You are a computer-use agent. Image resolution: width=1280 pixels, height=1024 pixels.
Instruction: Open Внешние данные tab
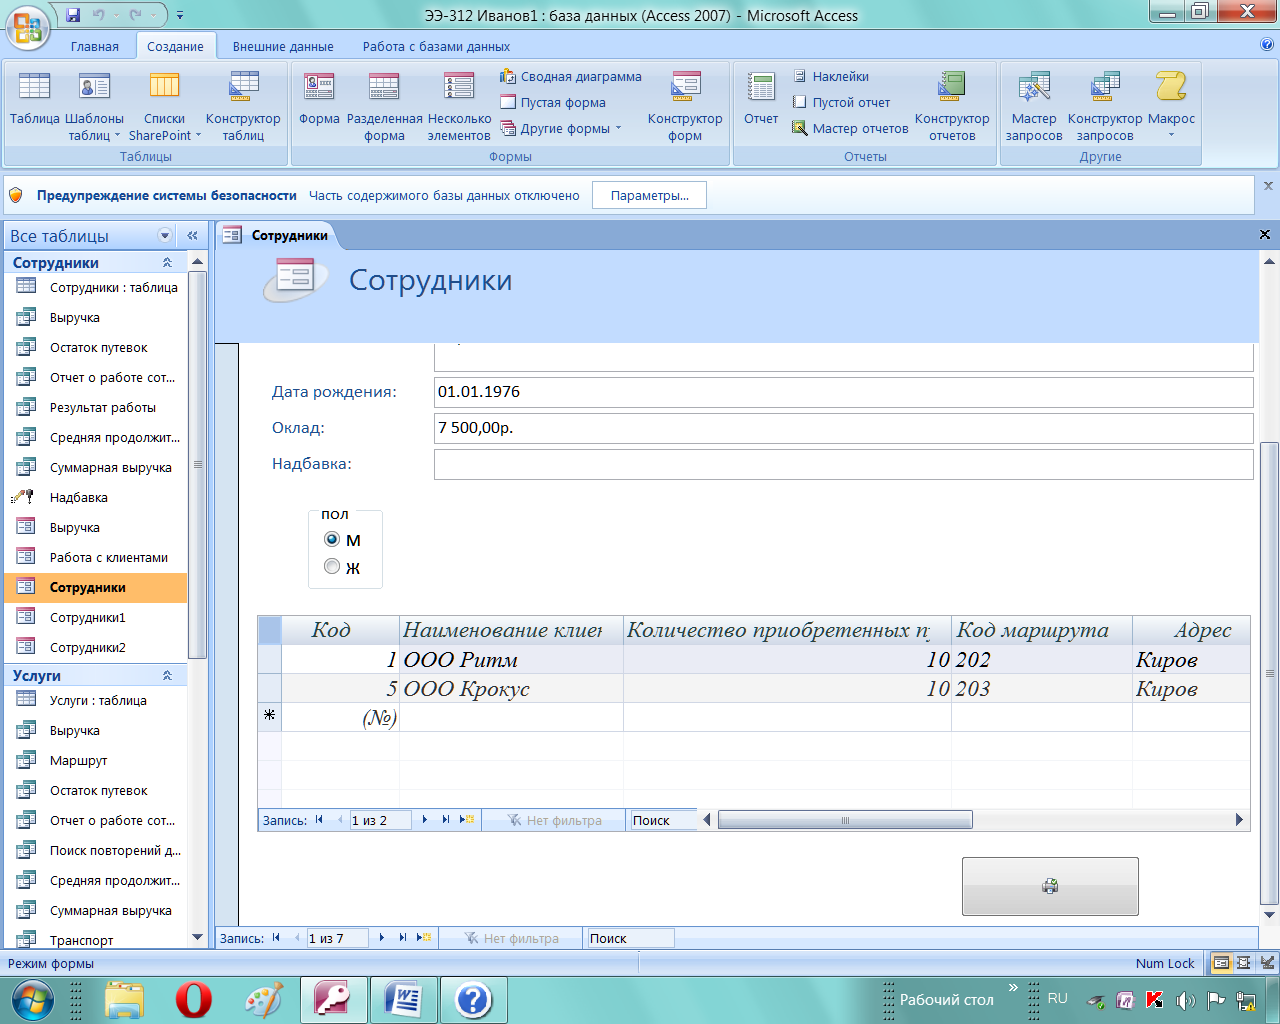click(283, 46)
